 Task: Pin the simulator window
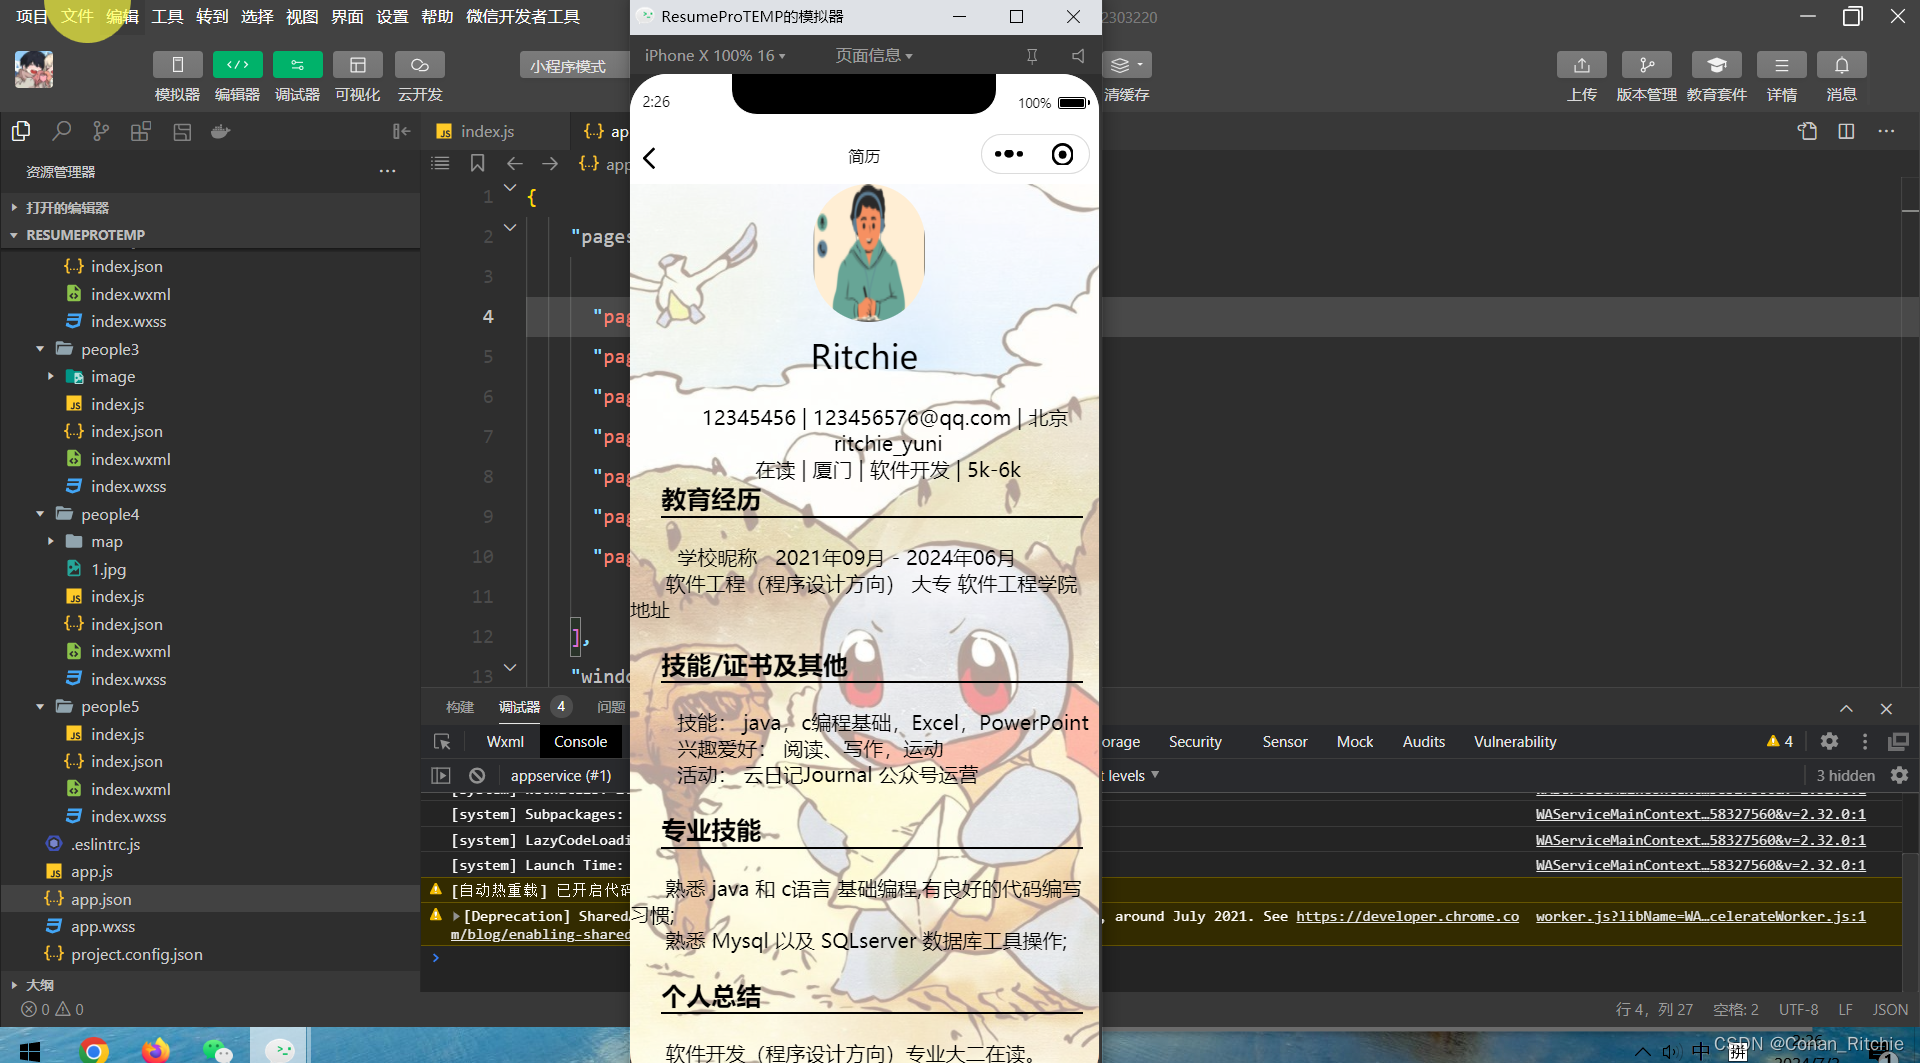click(x=1032, y=56)
